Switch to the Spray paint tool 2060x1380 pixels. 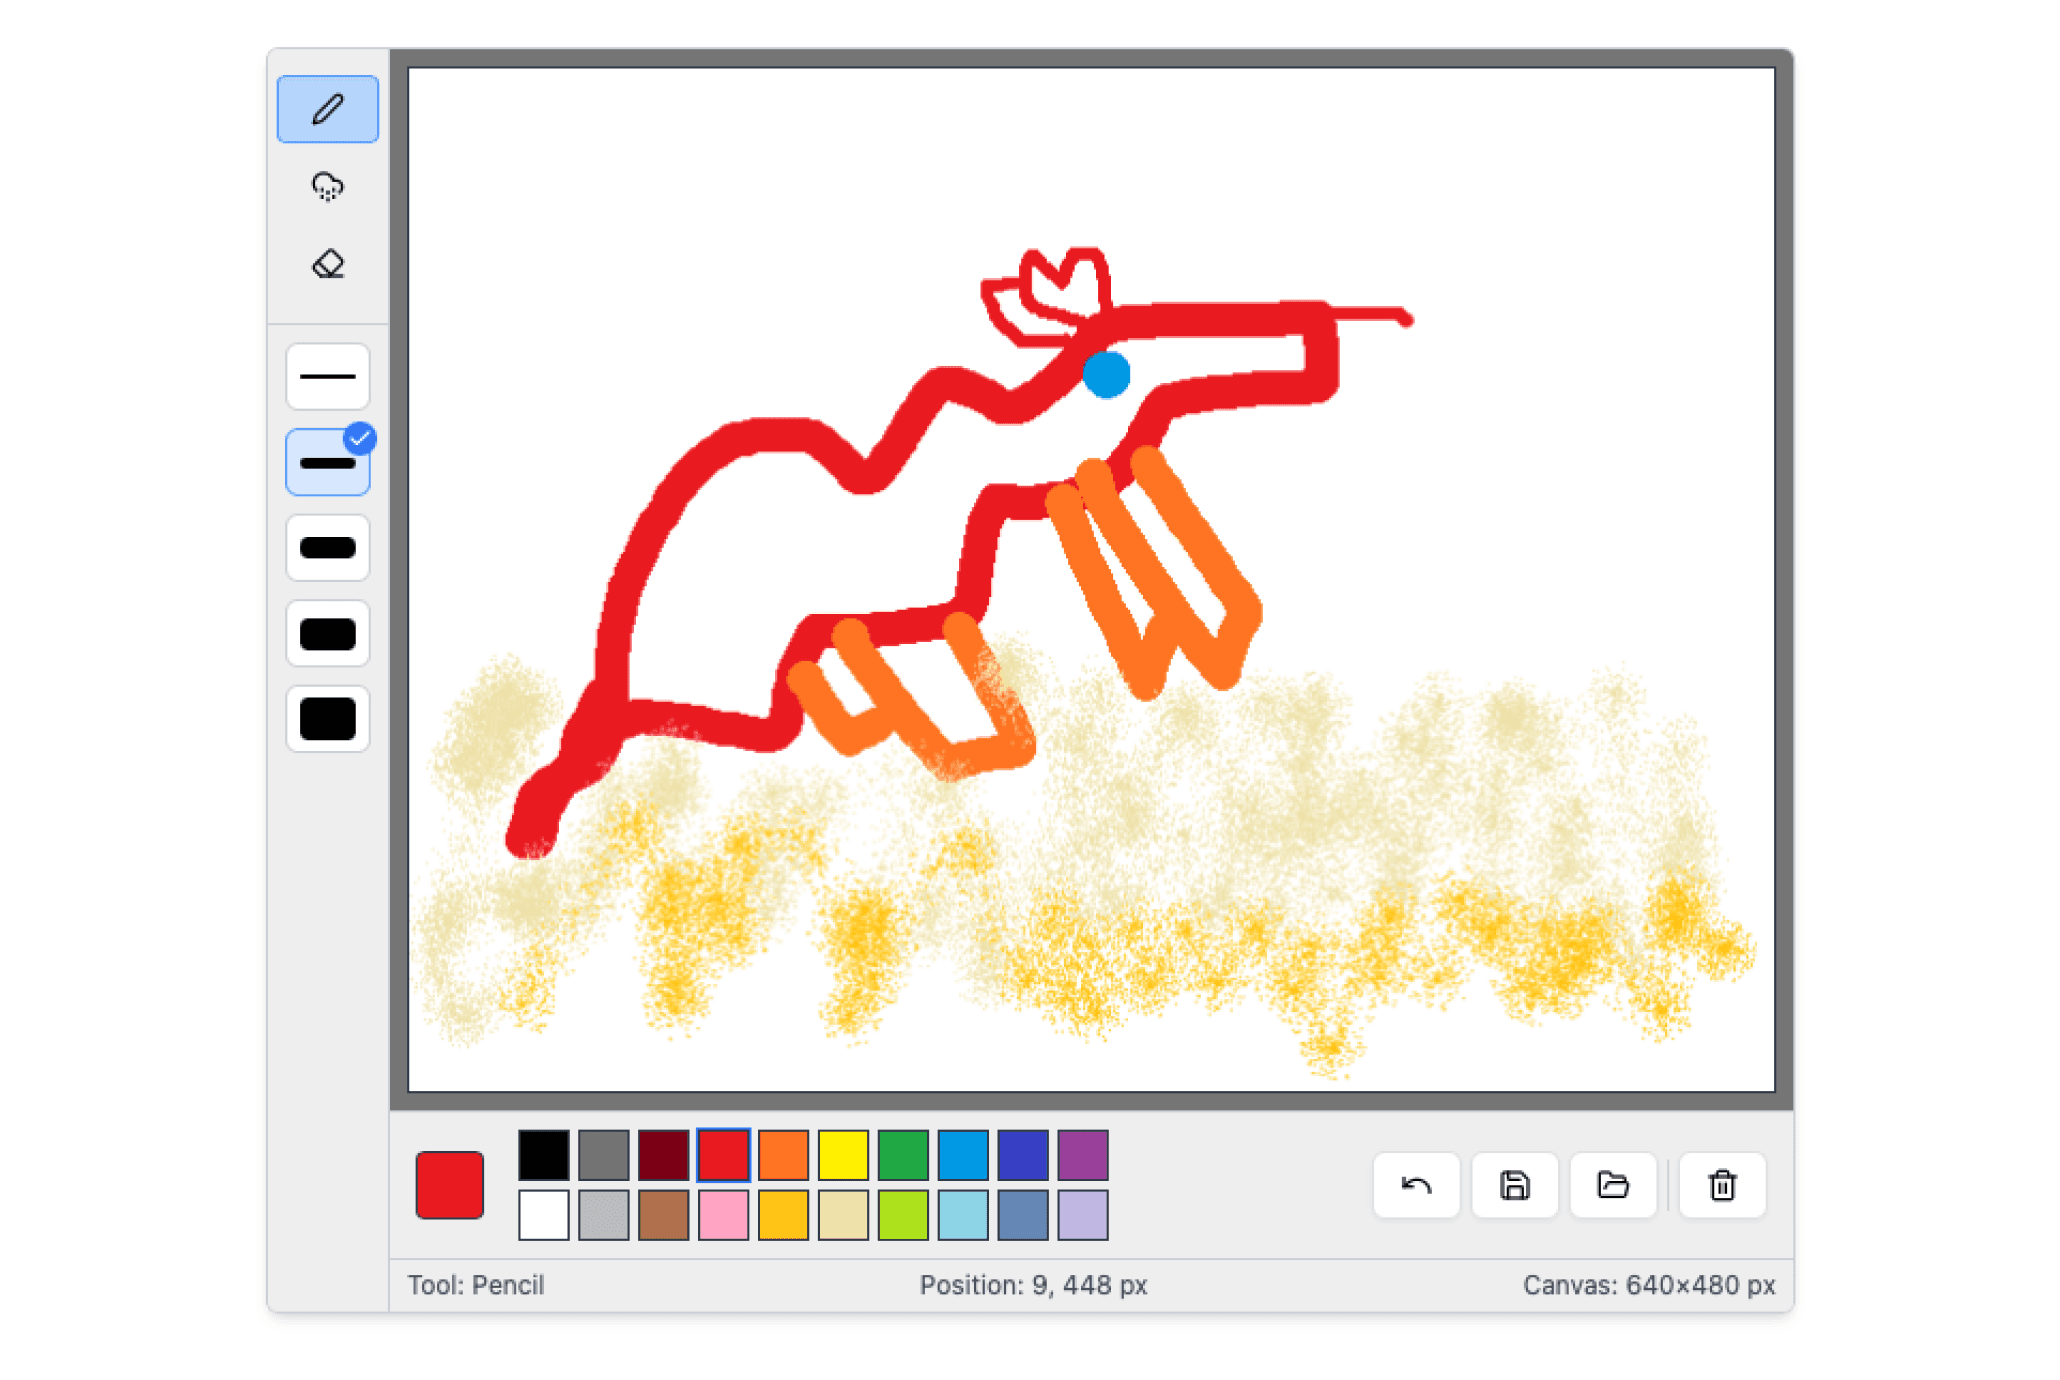point(327,186)
